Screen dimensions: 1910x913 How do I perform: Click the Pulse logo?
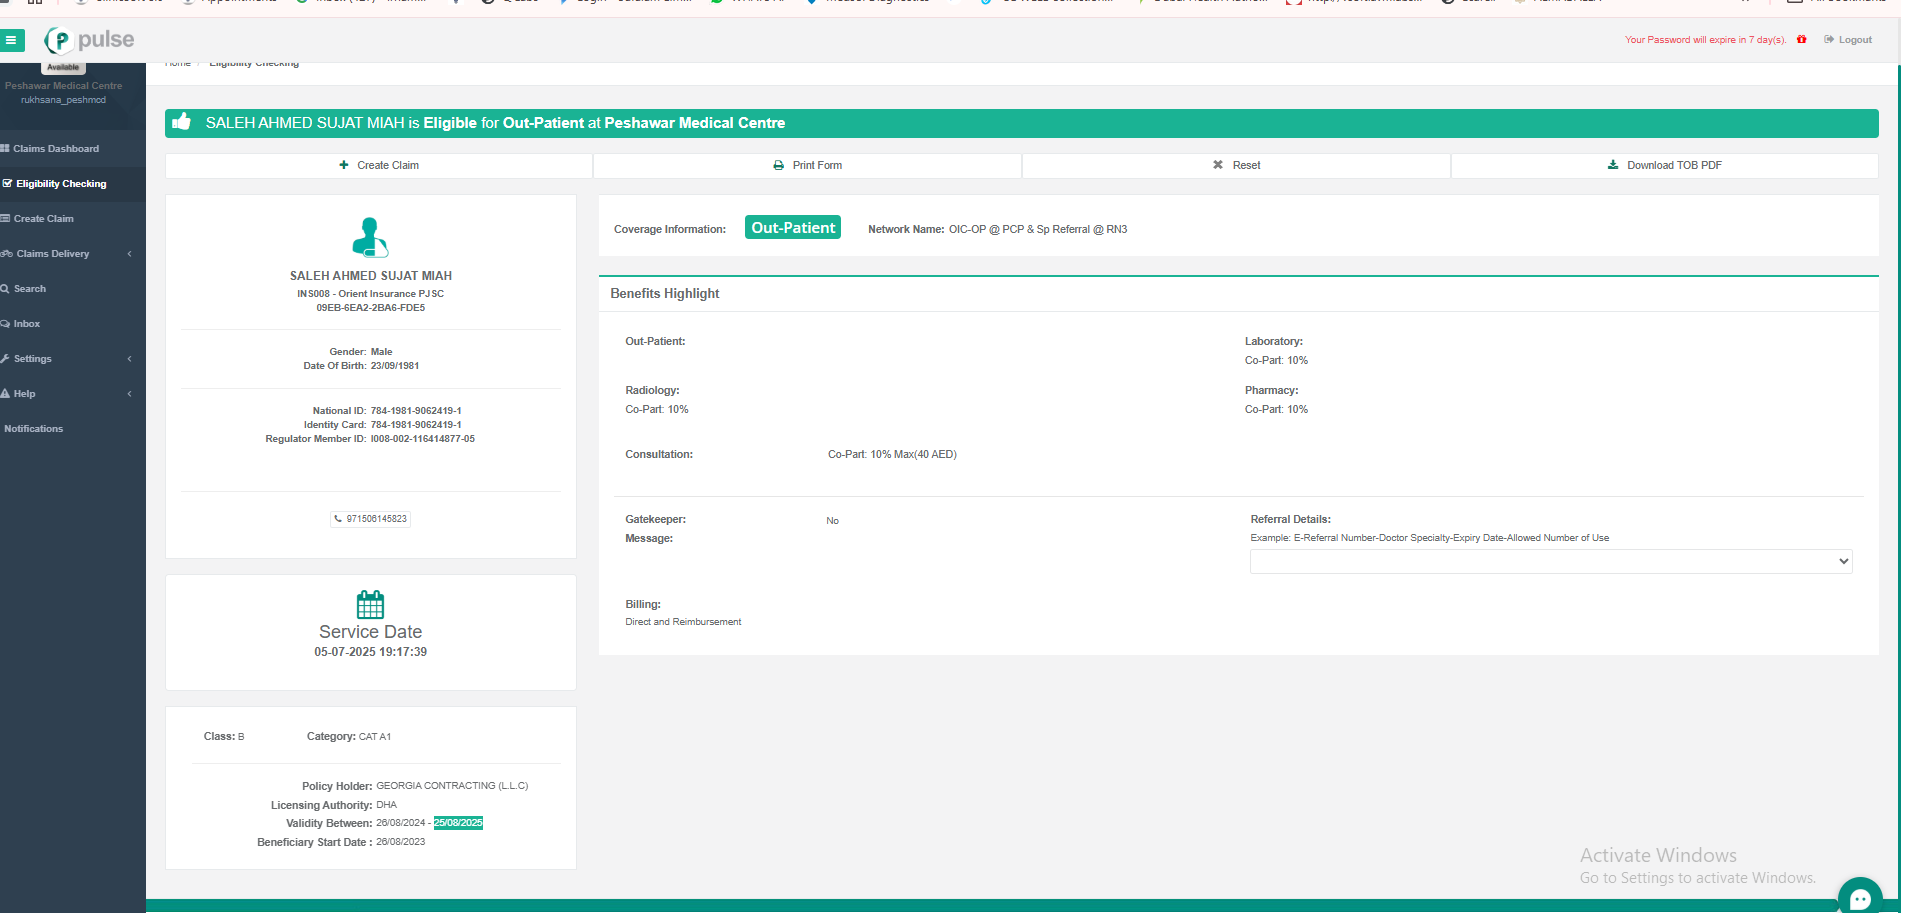89,40
